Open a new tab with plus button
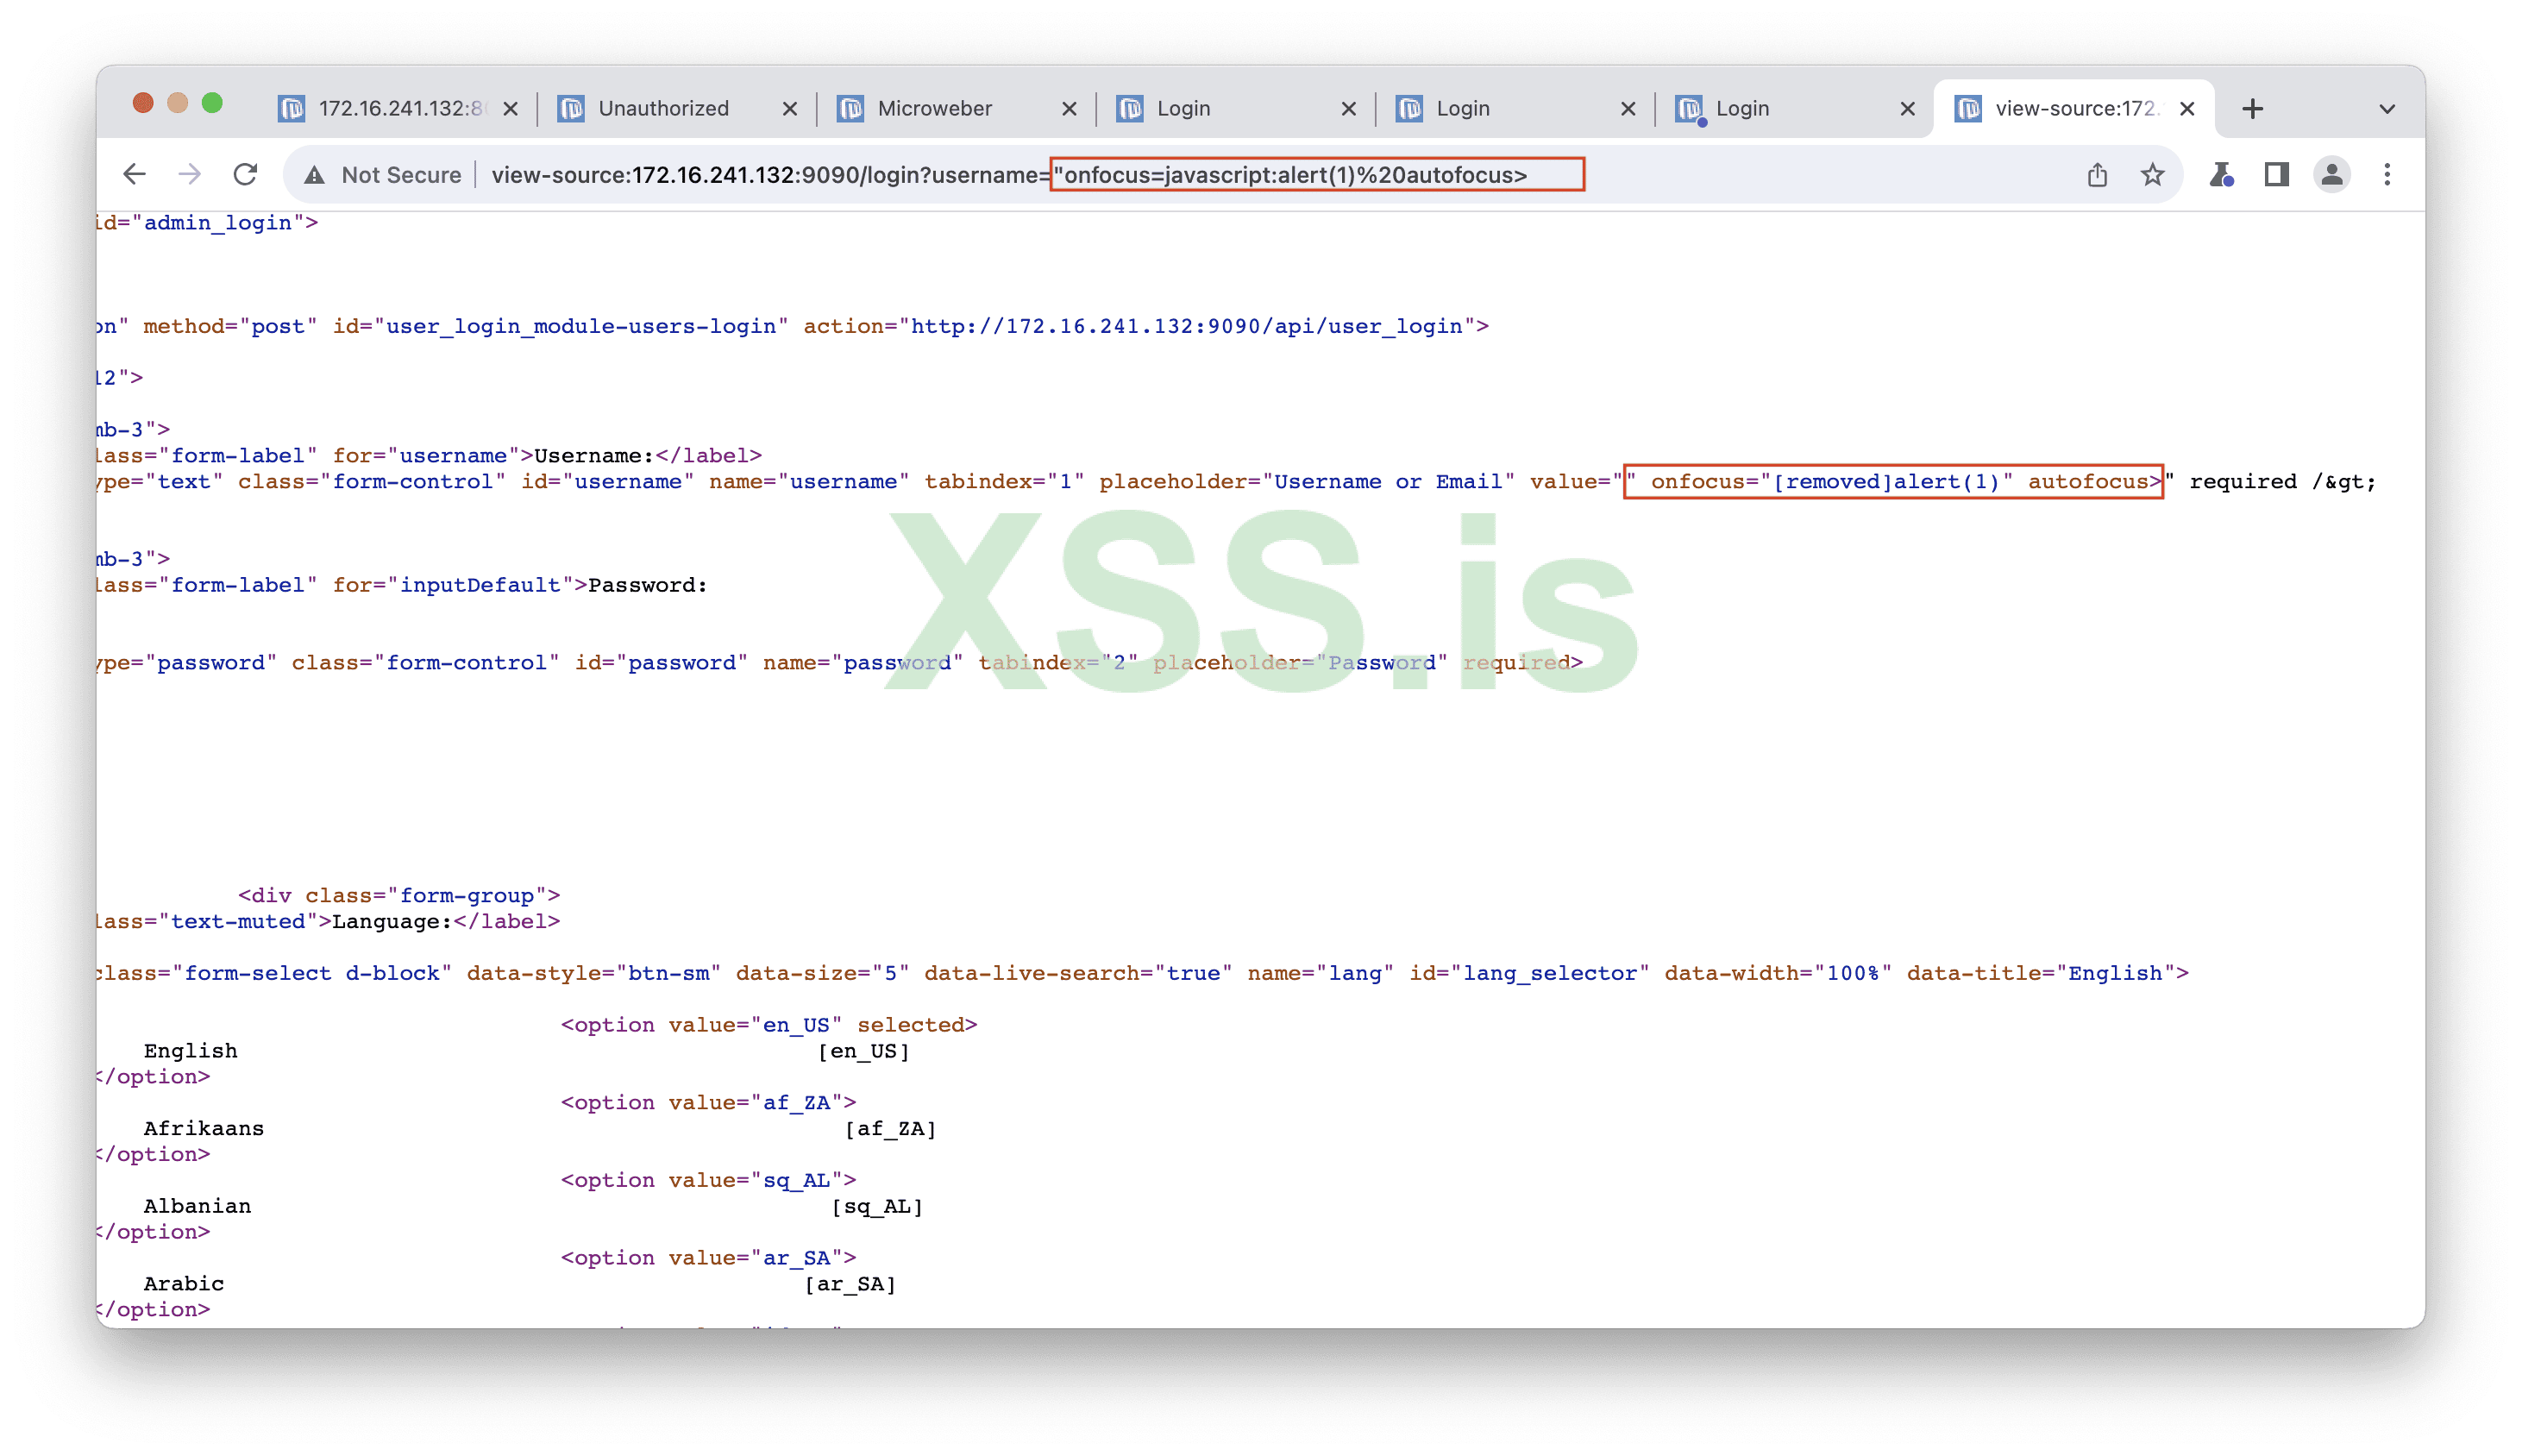This screenshot has height=1456, width=2522. pos(2252,109)
